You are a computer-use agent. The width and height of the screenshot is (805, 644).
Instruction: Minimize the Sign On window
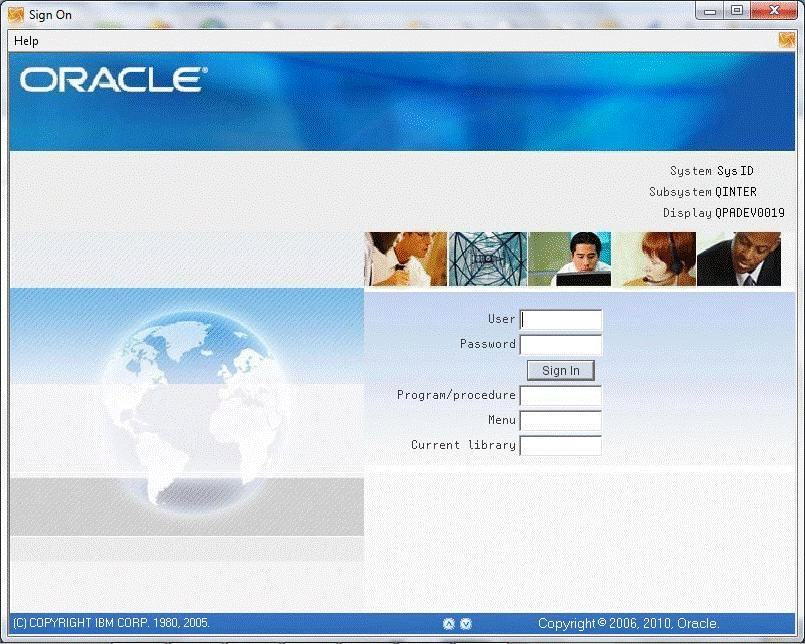(x=710, y=11)
